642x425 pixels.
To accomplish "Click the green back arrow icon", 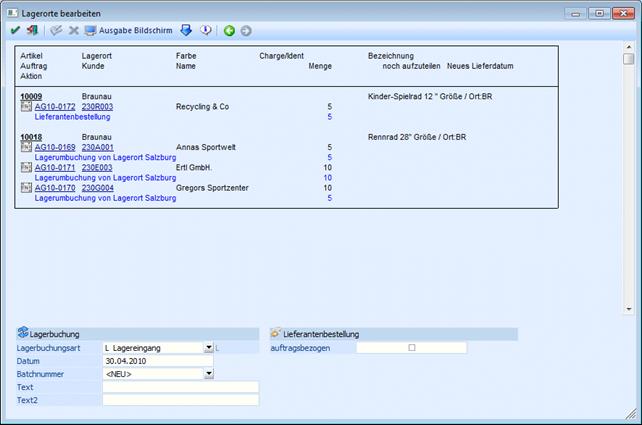I will (x=228, y=31).
